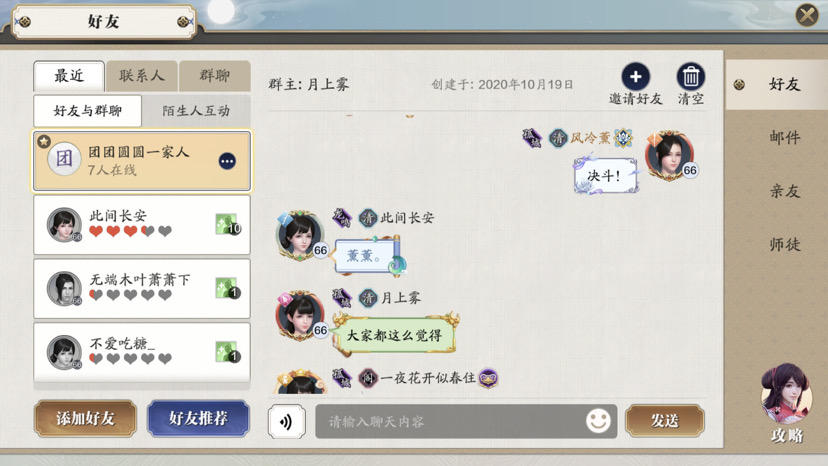Viewport: 828px width, 466px height.
Task: Click 风冷薰's avatar in the chat
Action: pyautogui.click(x=671, y=155)
